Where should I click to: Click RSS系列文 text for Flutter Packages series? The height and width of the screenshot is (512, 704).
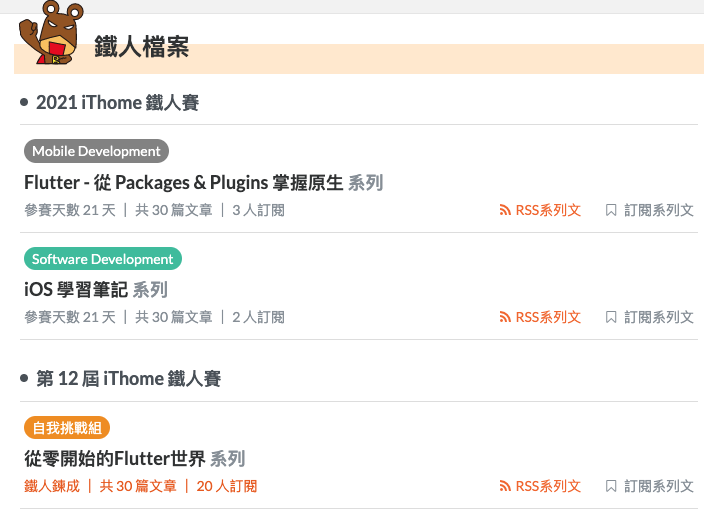point(548,210)
